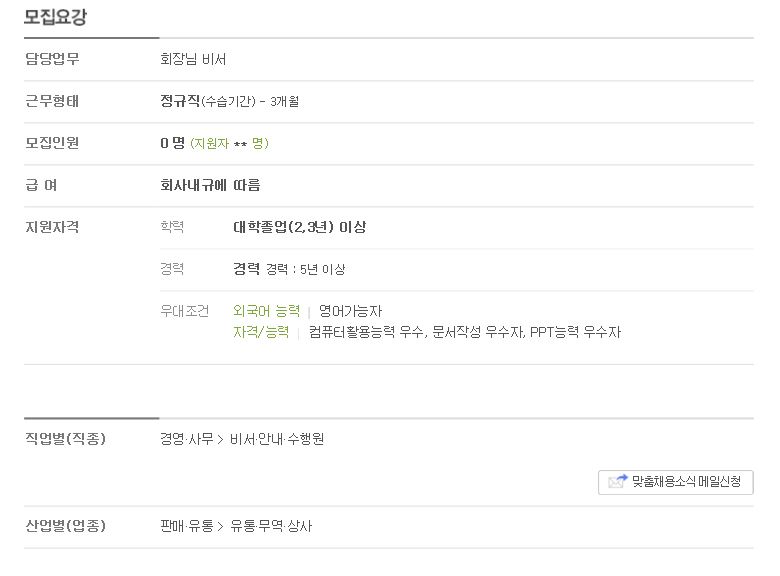Open the 비서·안내·수행원 job category link
The height and width of the screenshot is (576, 780).
tap(277, 439)
